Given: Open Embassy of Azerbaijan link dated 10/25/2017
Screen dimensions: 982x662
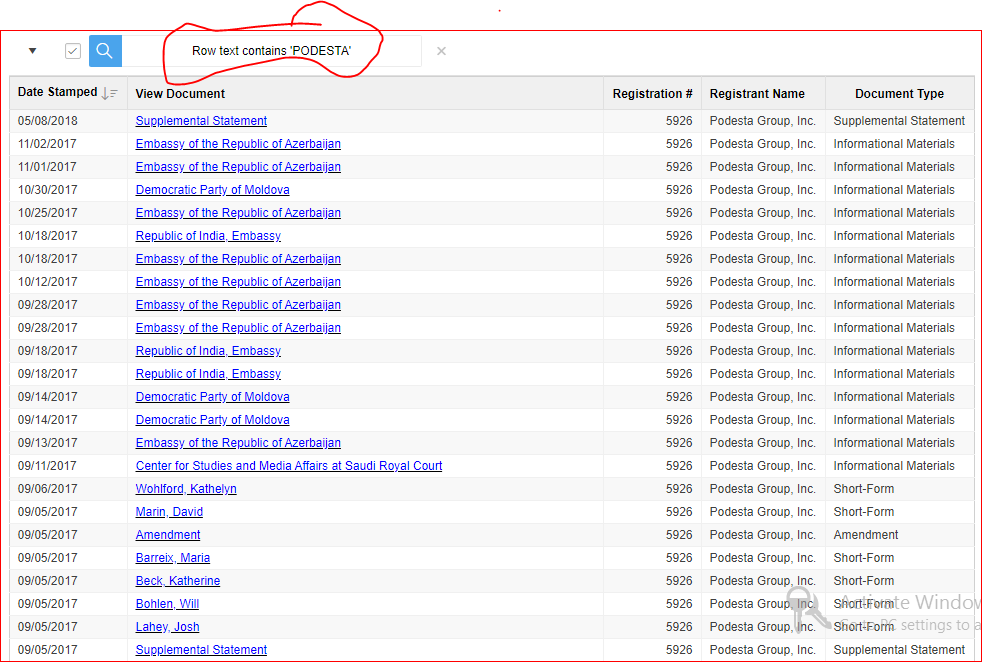Looking at the screenshot, I should tap(238, 213).
